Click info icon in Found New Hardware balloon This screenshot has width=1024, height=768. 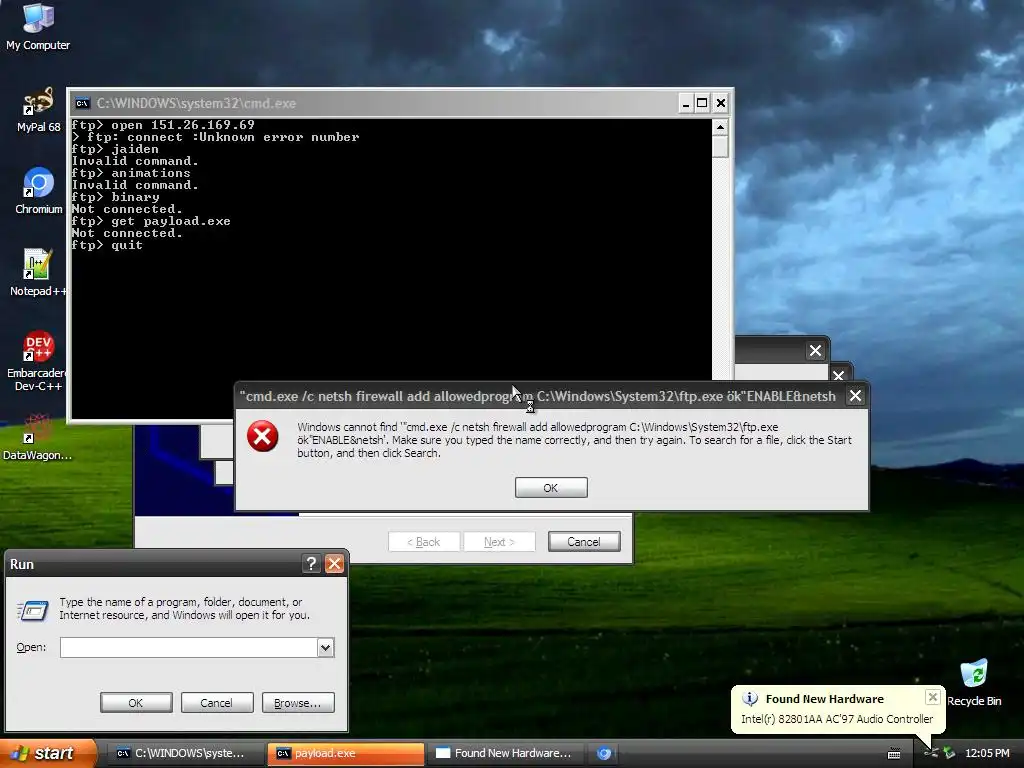pos(750,698)
